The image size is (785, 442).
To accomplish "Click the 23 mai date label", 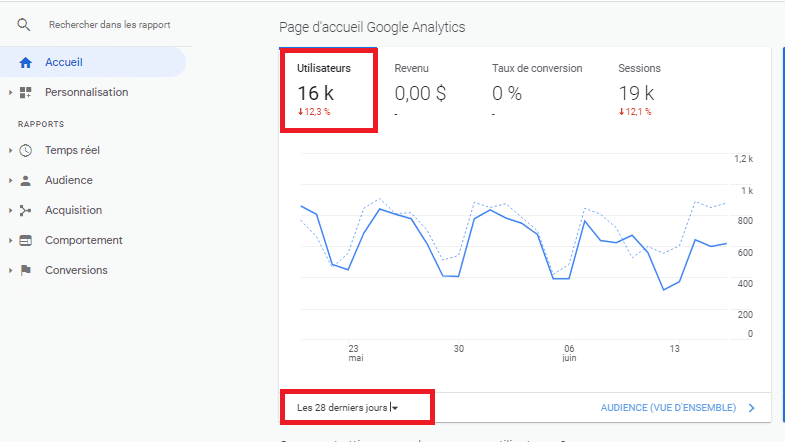I will pyautogui.click(x=355, y=353).
